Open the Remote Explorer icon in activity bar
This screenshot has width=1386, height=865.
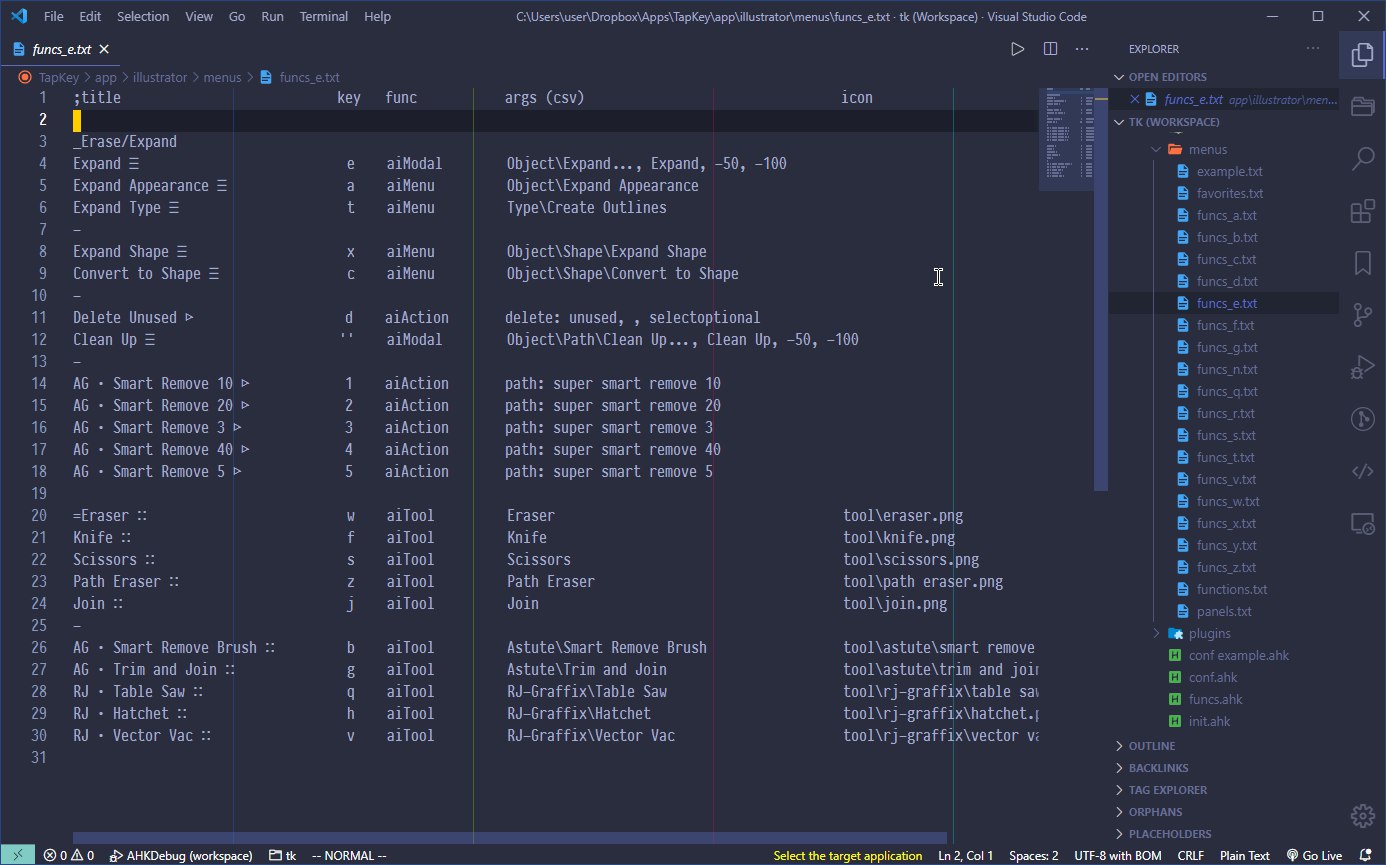[1361, 523]
